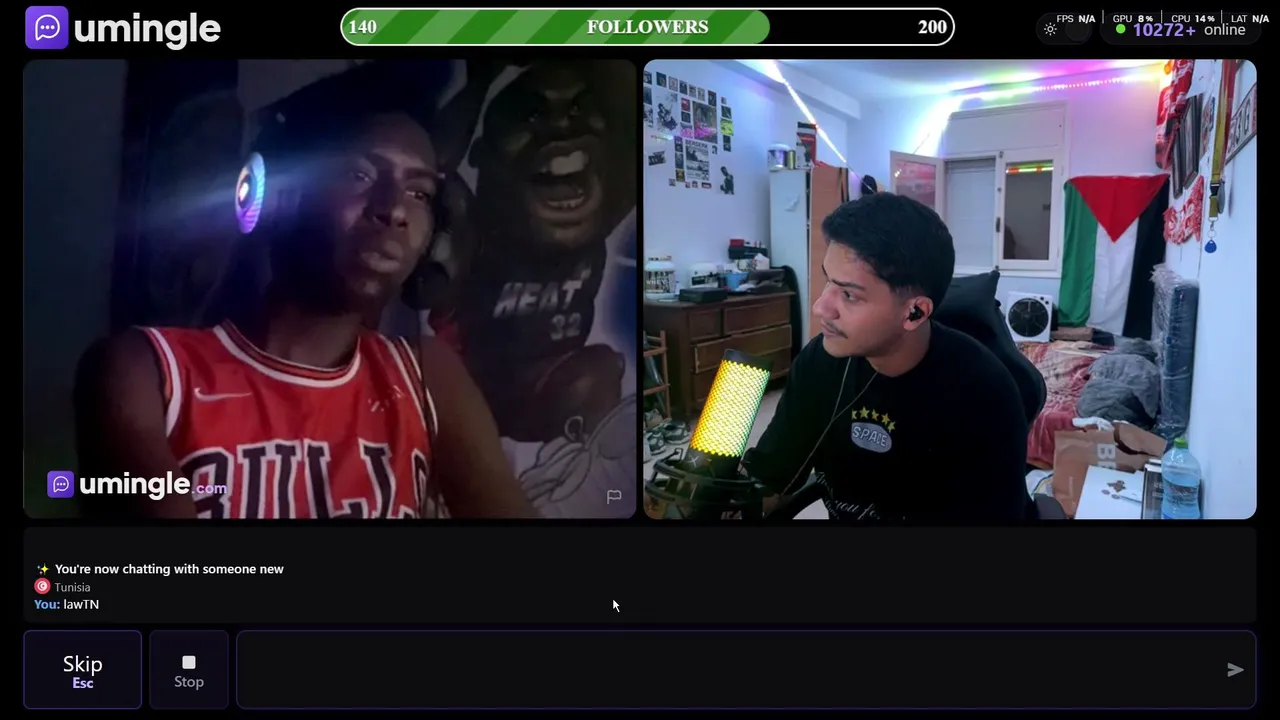This screenshot has height=720, width=1280.
Task: Click the Umingle logo in the header
Action: (x=123, y=28)
